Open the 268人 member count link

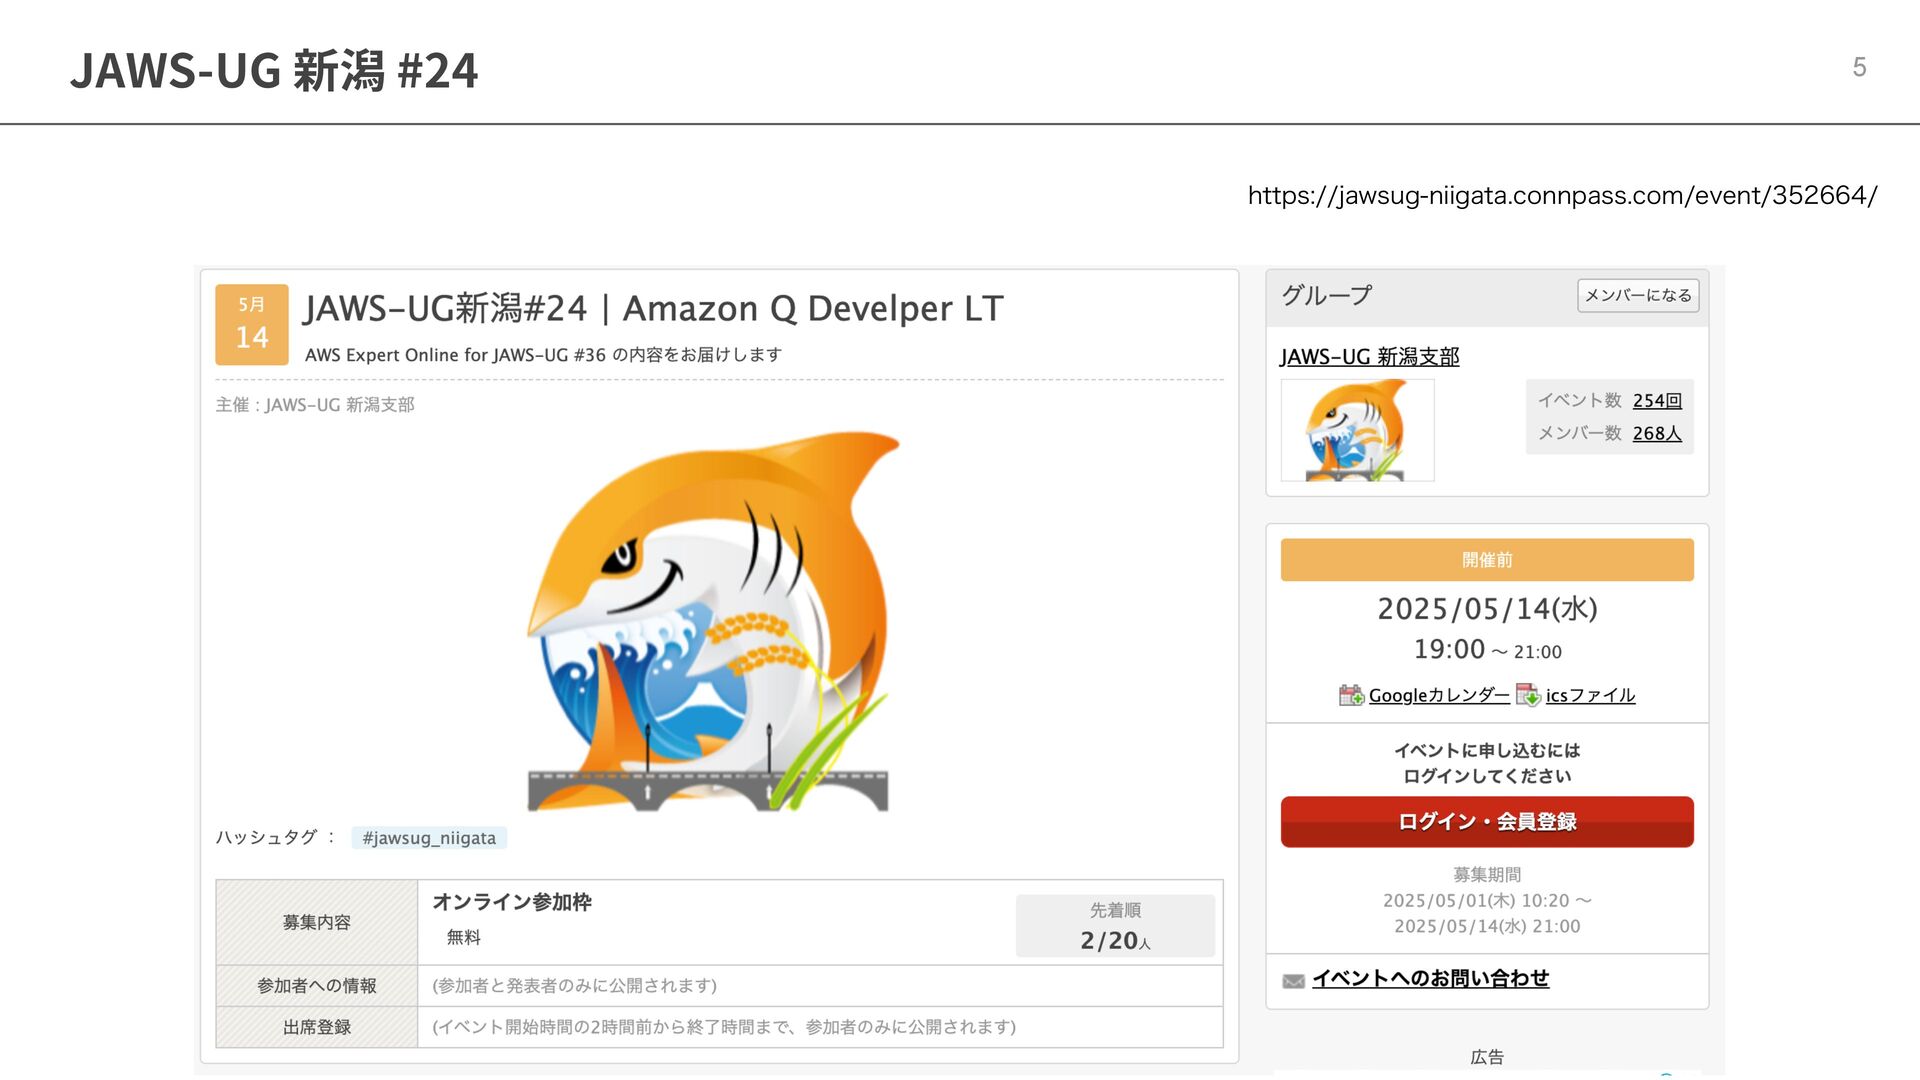[x=1657, y=433]
